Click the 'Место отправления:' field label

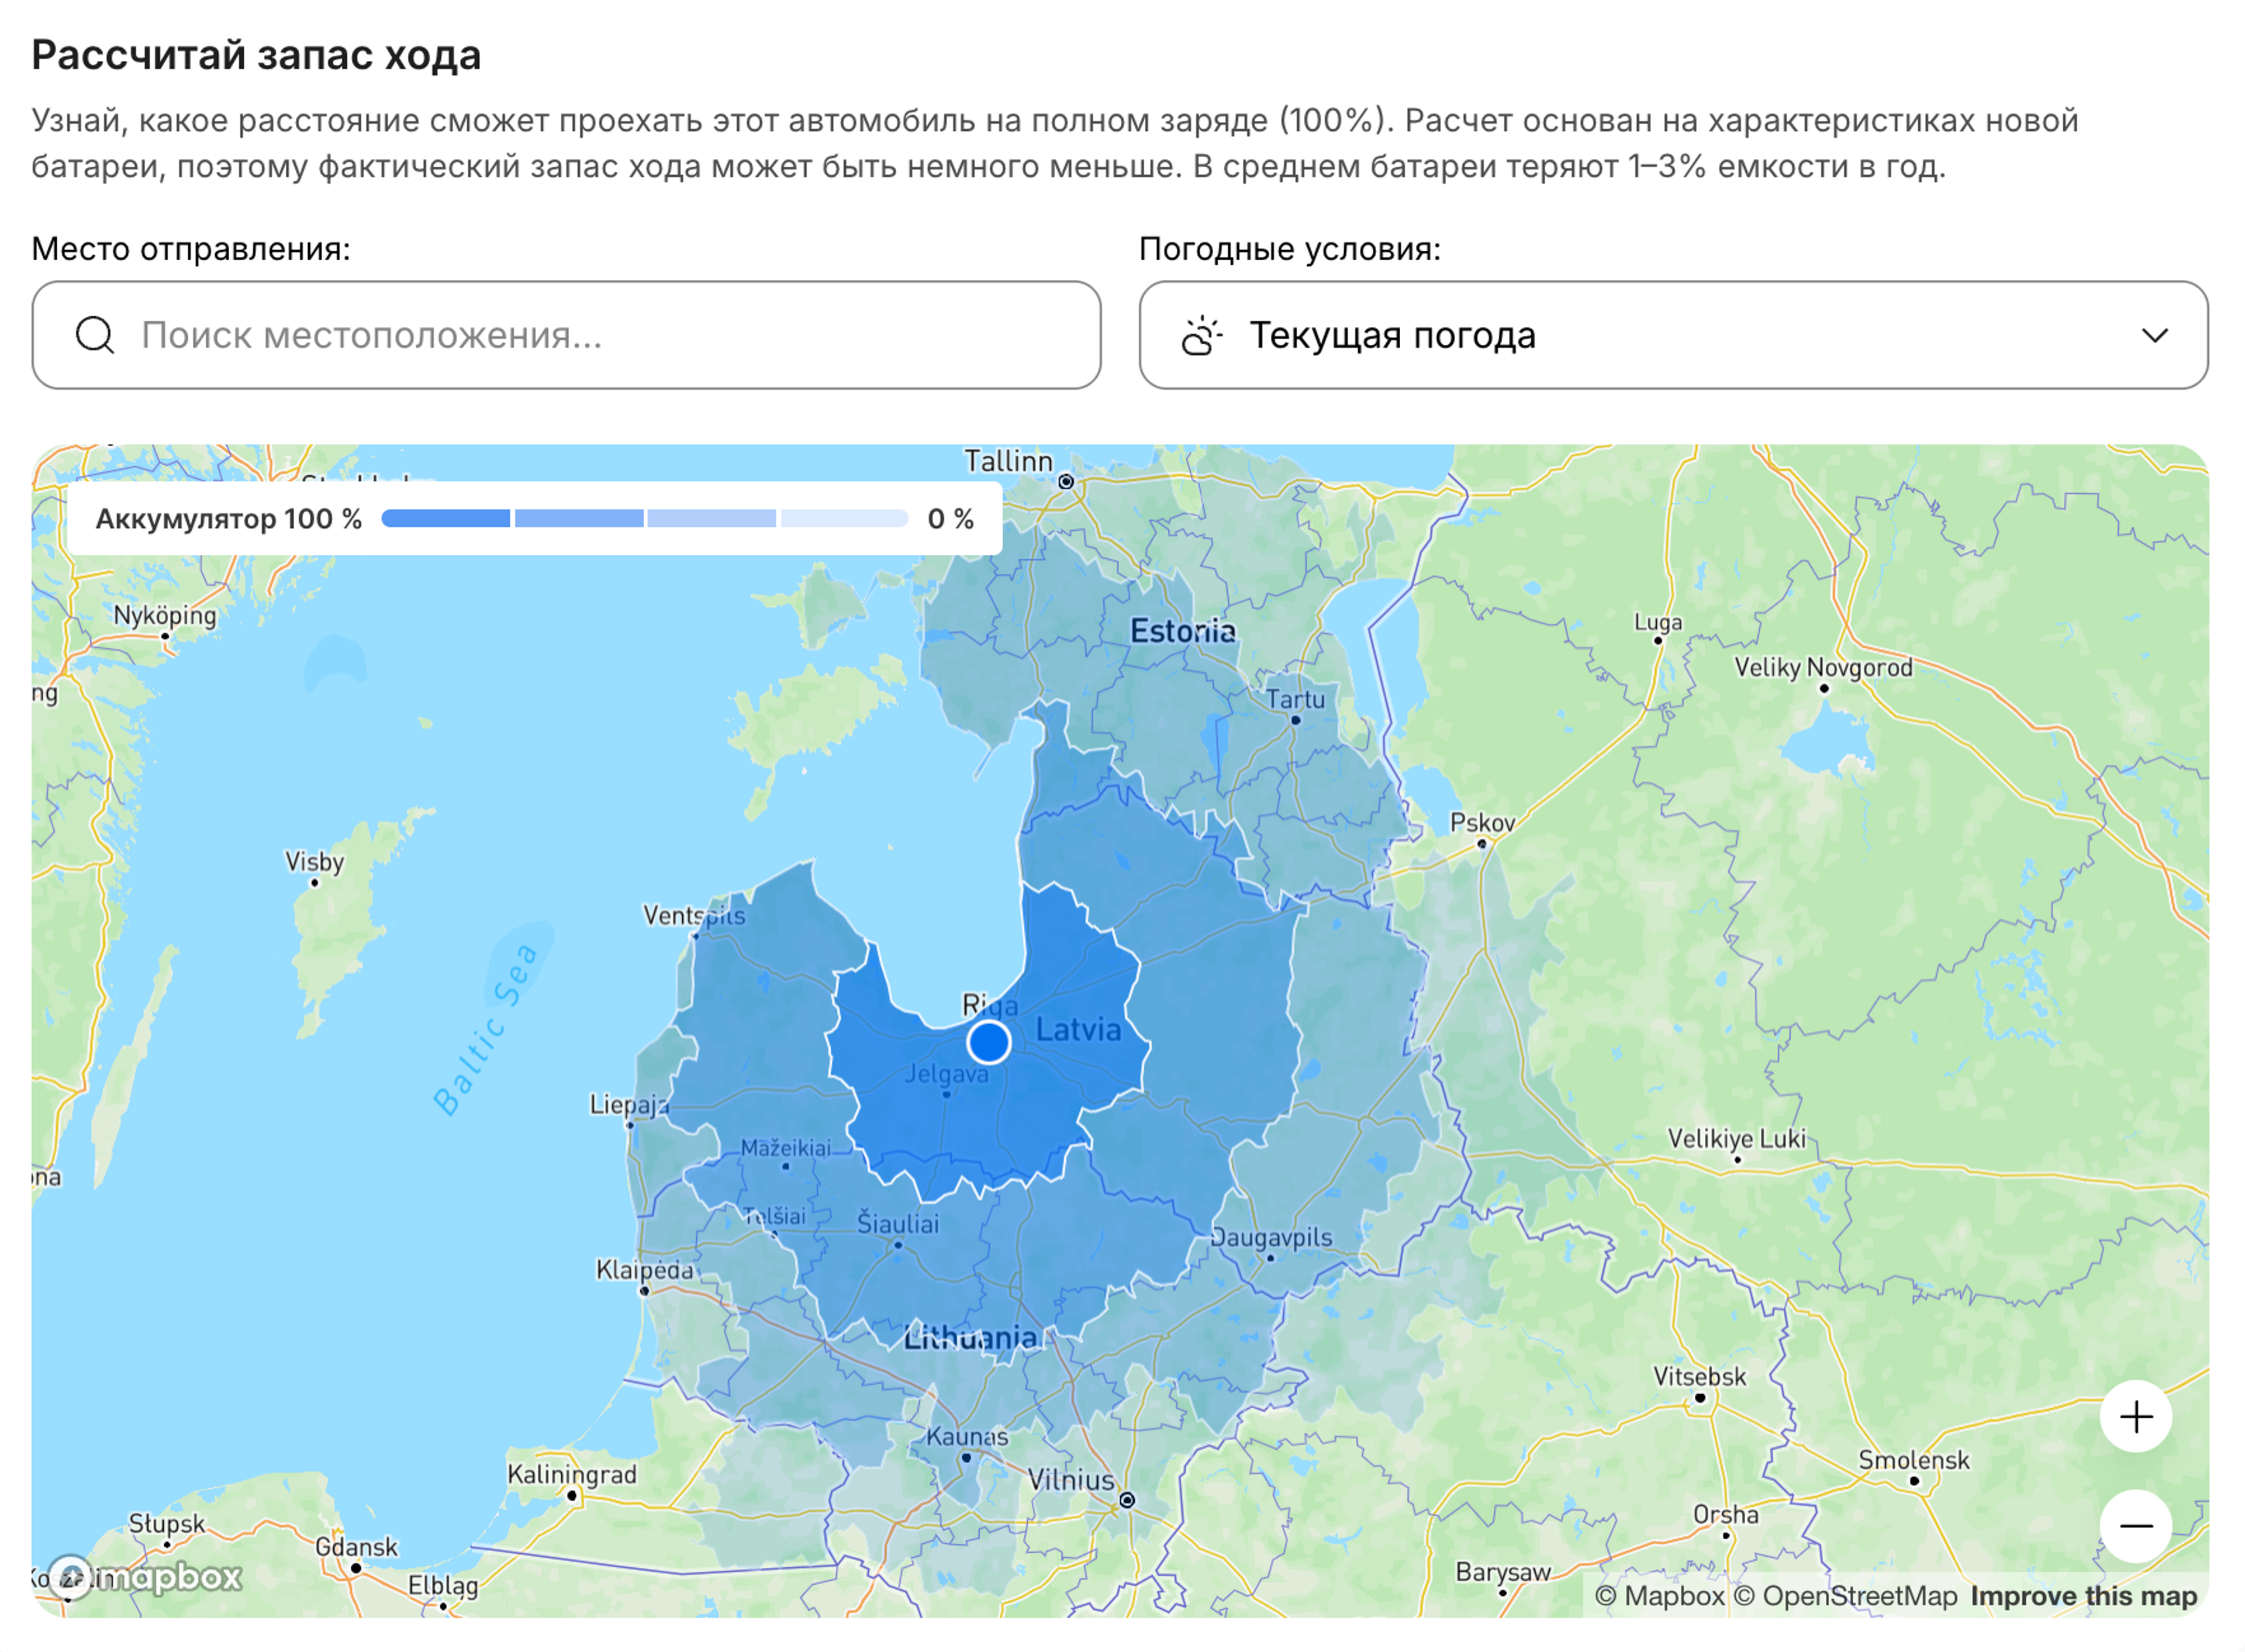coord(191,248)
